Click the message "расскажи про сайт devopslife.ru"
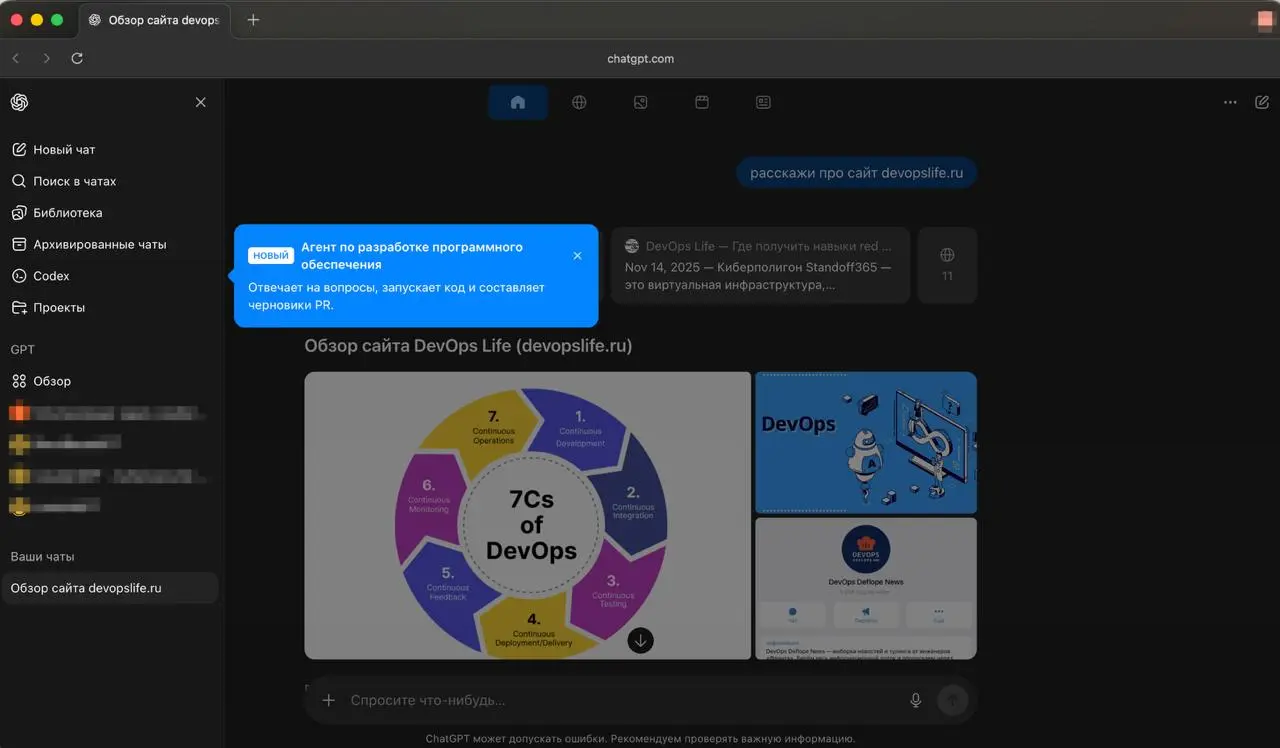1280x748 pixels. coord(857,173)
